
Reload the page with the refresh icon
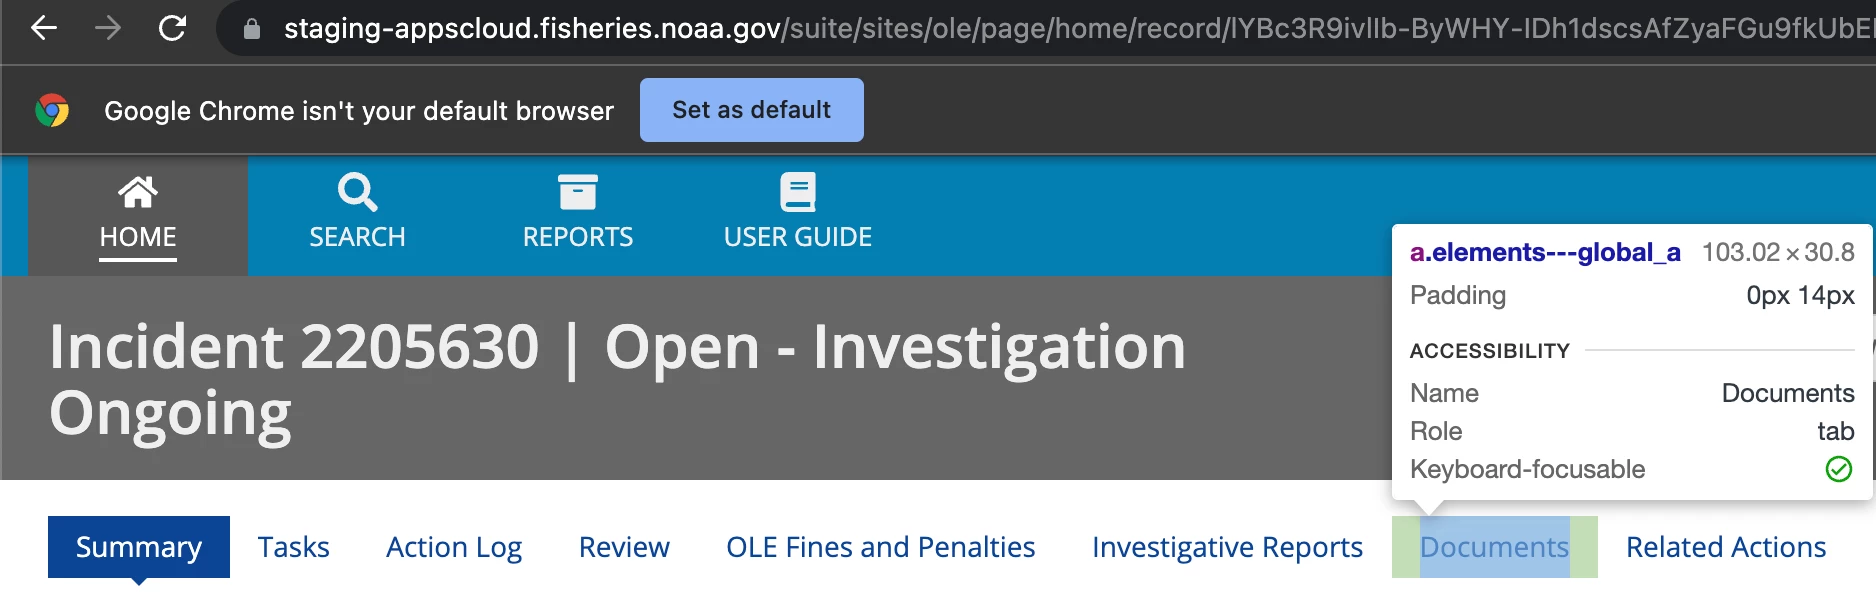click(173, 28)
